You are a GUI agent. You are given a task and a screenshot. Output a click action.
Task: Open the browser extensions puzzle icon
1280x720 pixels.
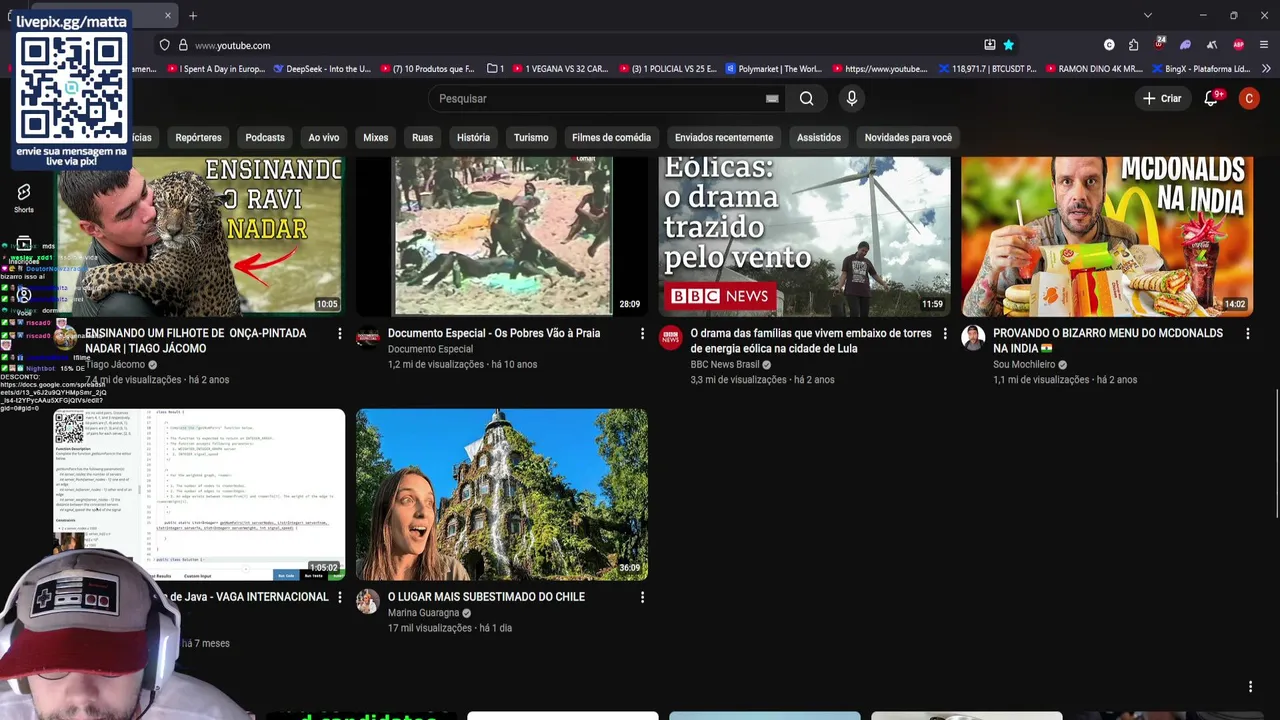[x=1133, y=45]
